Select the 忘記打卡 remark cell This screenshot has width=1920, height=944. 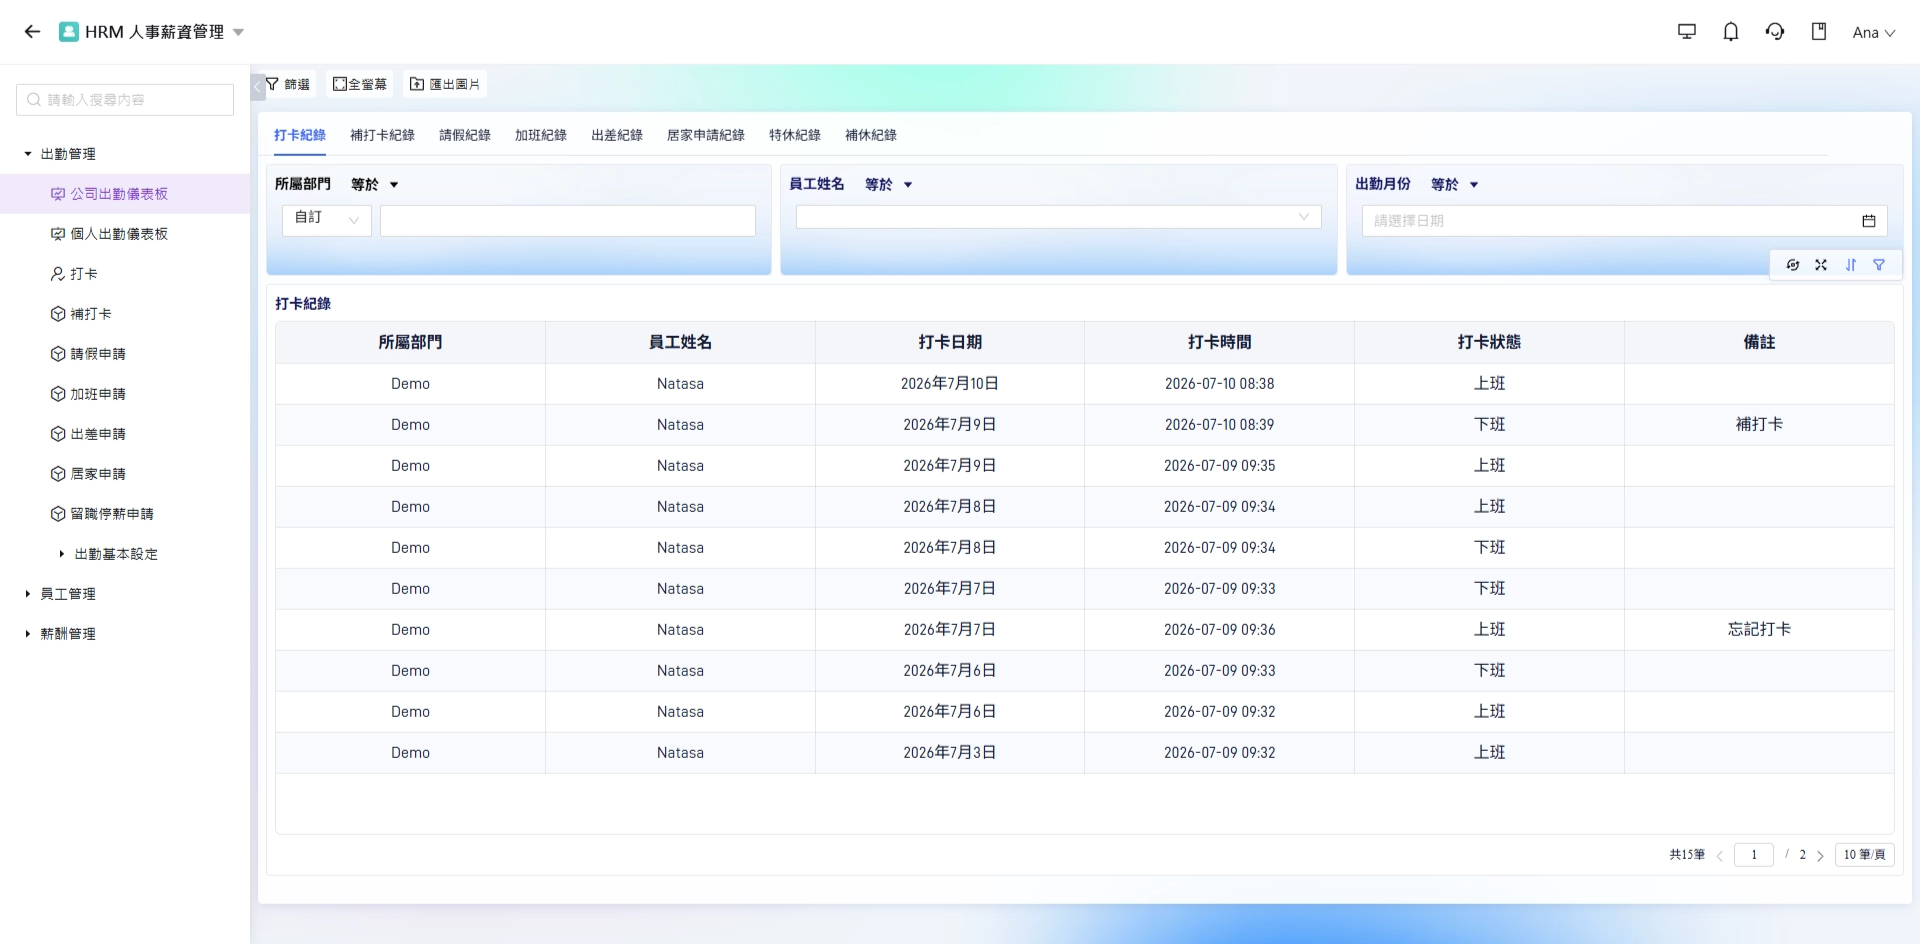pyautogui.click(x=1759, y=630)
